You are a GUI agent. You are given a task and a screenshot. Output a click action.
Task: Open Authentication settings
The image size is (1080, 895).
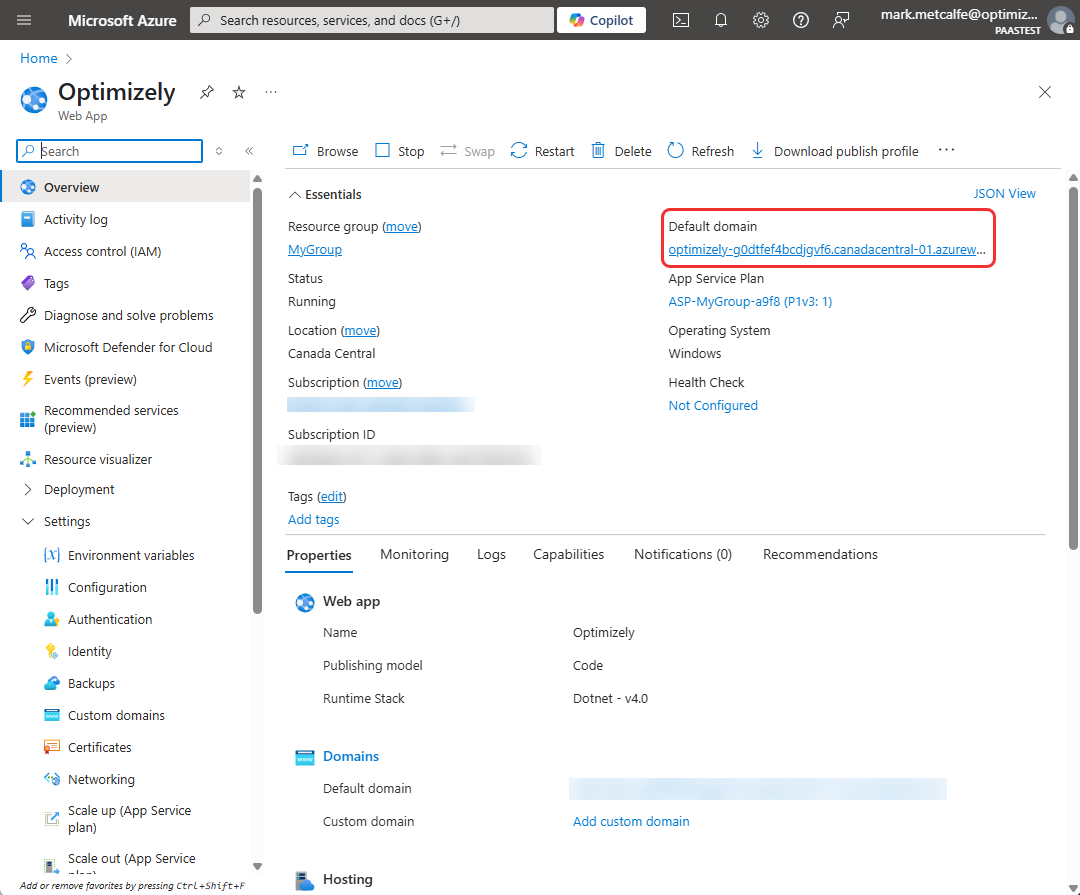pyautogui.click(x=110, y=619)
